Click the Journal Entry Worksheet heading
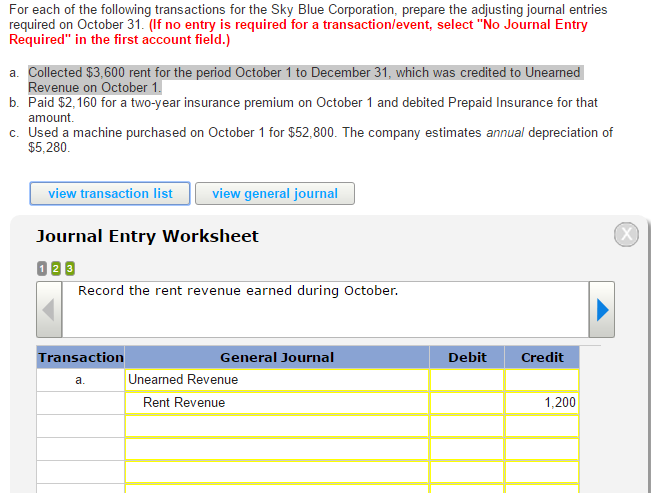 [x=147, y=236]
